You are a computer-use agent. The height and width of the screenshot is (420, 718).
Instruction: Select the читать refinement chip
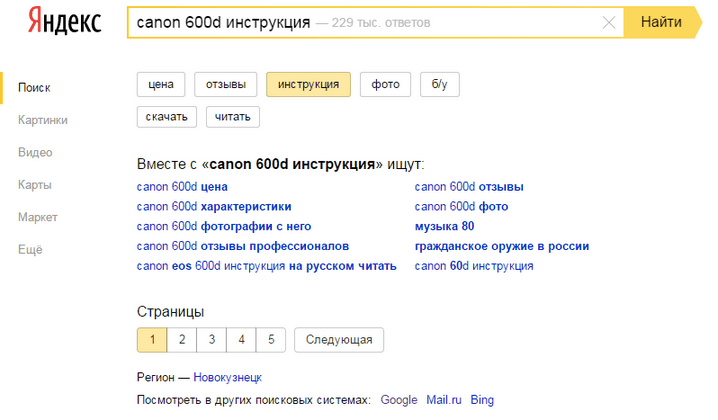[233, 117]
